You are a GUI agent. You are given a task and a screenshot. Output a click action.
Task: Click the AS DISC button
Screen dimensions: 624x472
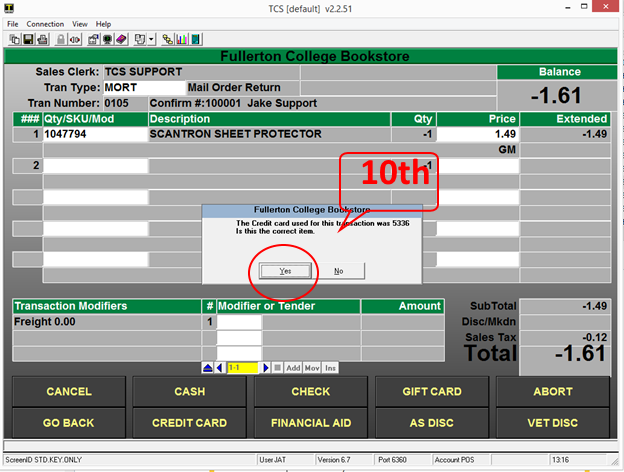tap(432, 423)
